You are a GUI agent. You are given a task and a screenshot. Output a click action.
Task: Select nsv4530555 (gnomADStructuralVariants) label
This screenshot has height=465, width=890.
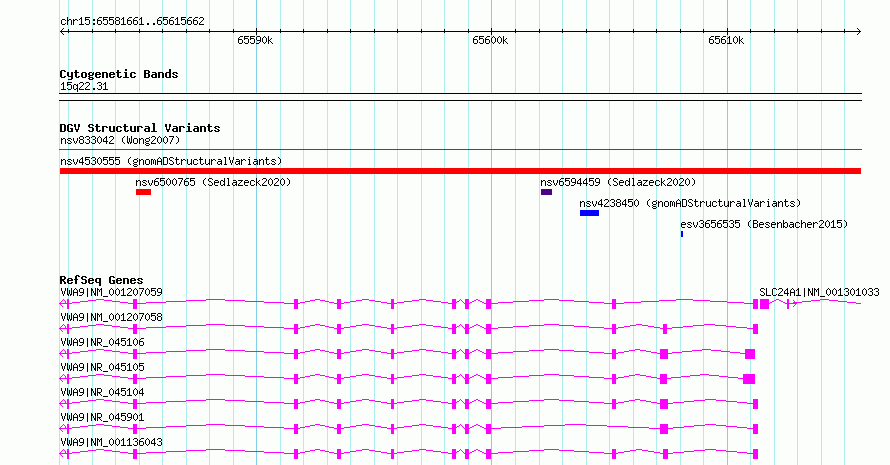point(171,161)
